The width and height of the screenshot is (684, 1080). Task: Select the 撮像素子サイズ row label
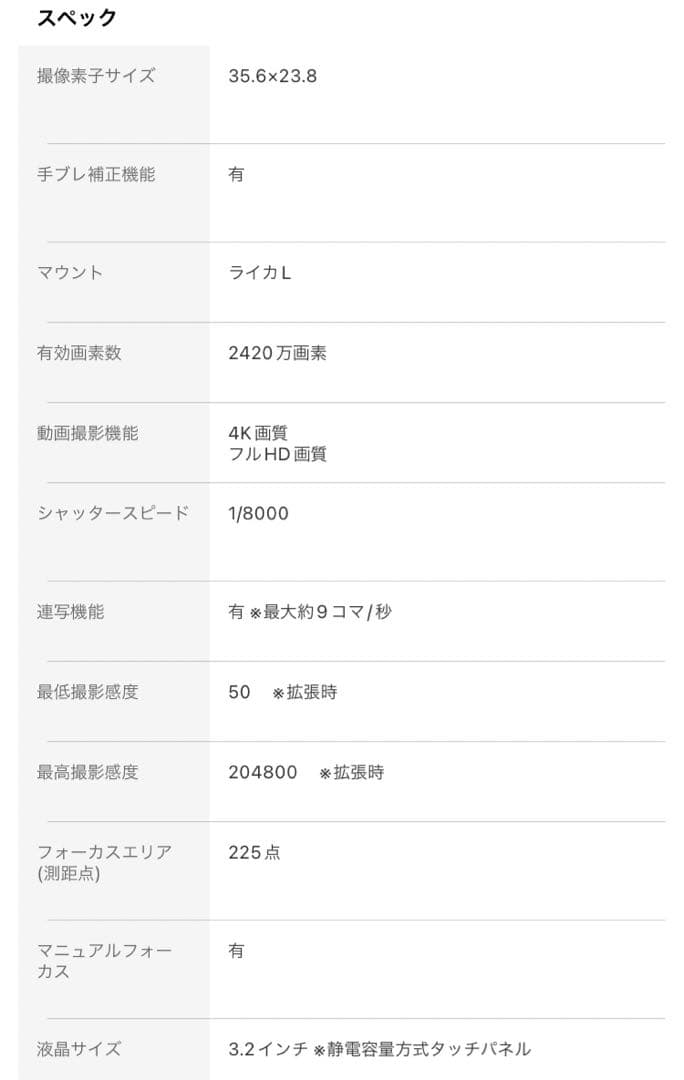pos(96,76)
